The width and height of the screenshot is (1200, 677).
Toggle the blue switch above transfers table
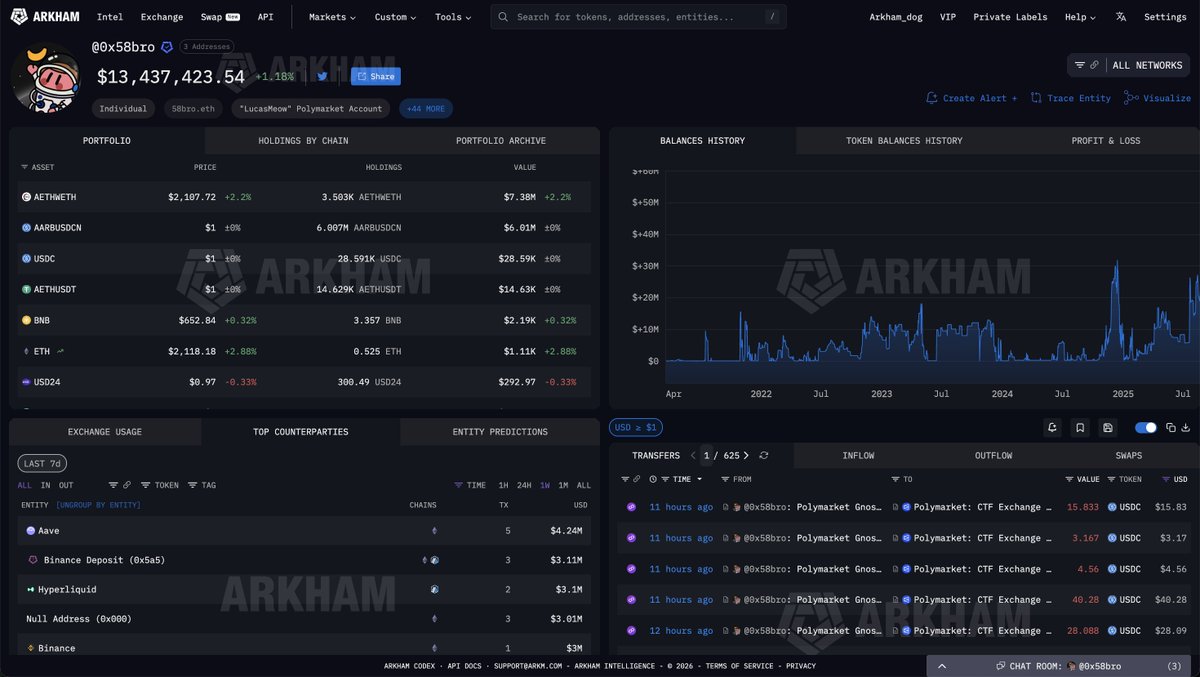(1146, 428)
